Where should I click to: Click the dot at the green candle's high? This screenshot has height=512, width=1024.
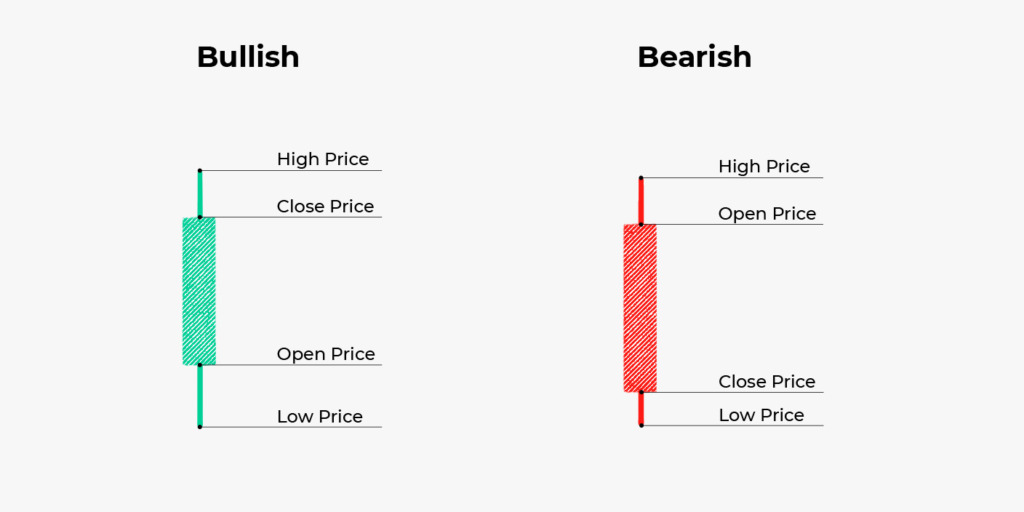coord(200,171)
